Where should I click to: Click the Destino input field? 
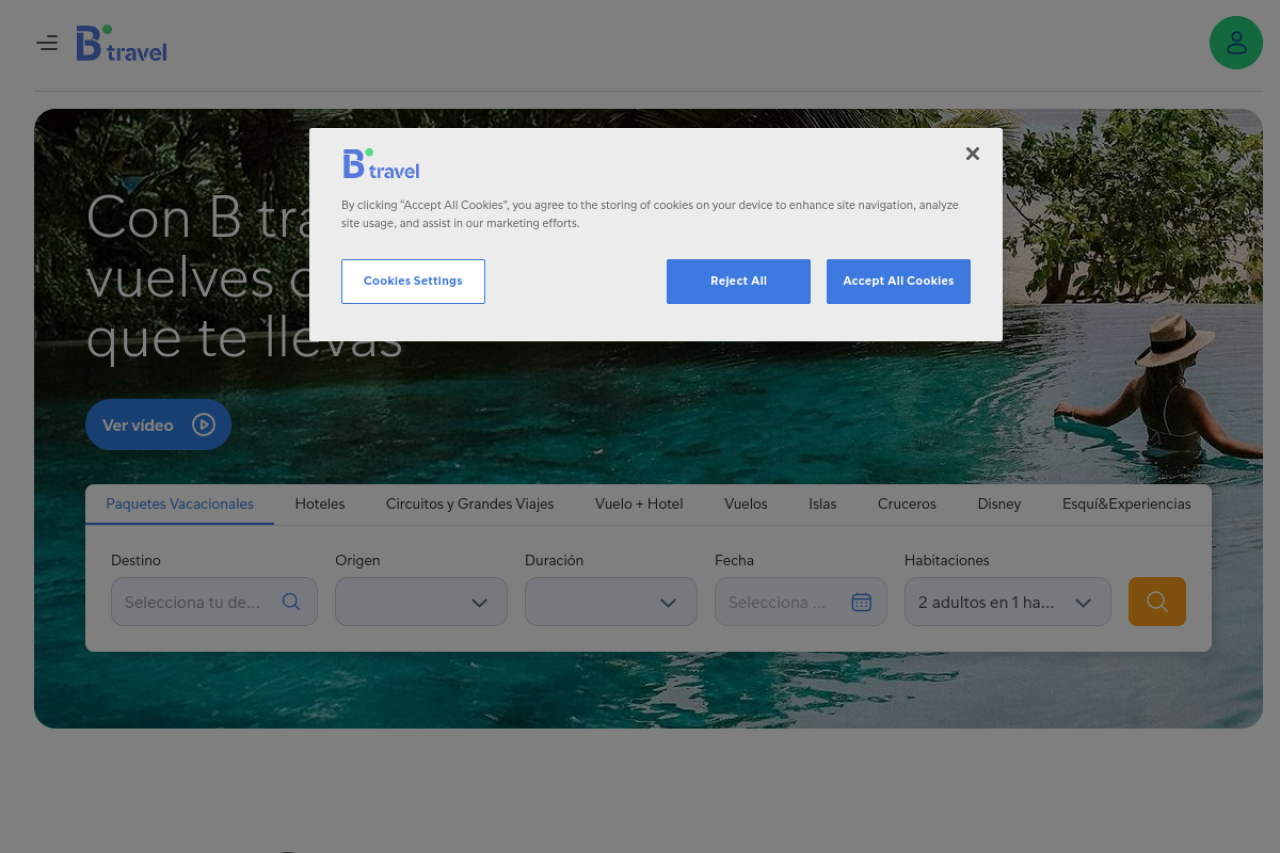(x=193, y=602)
